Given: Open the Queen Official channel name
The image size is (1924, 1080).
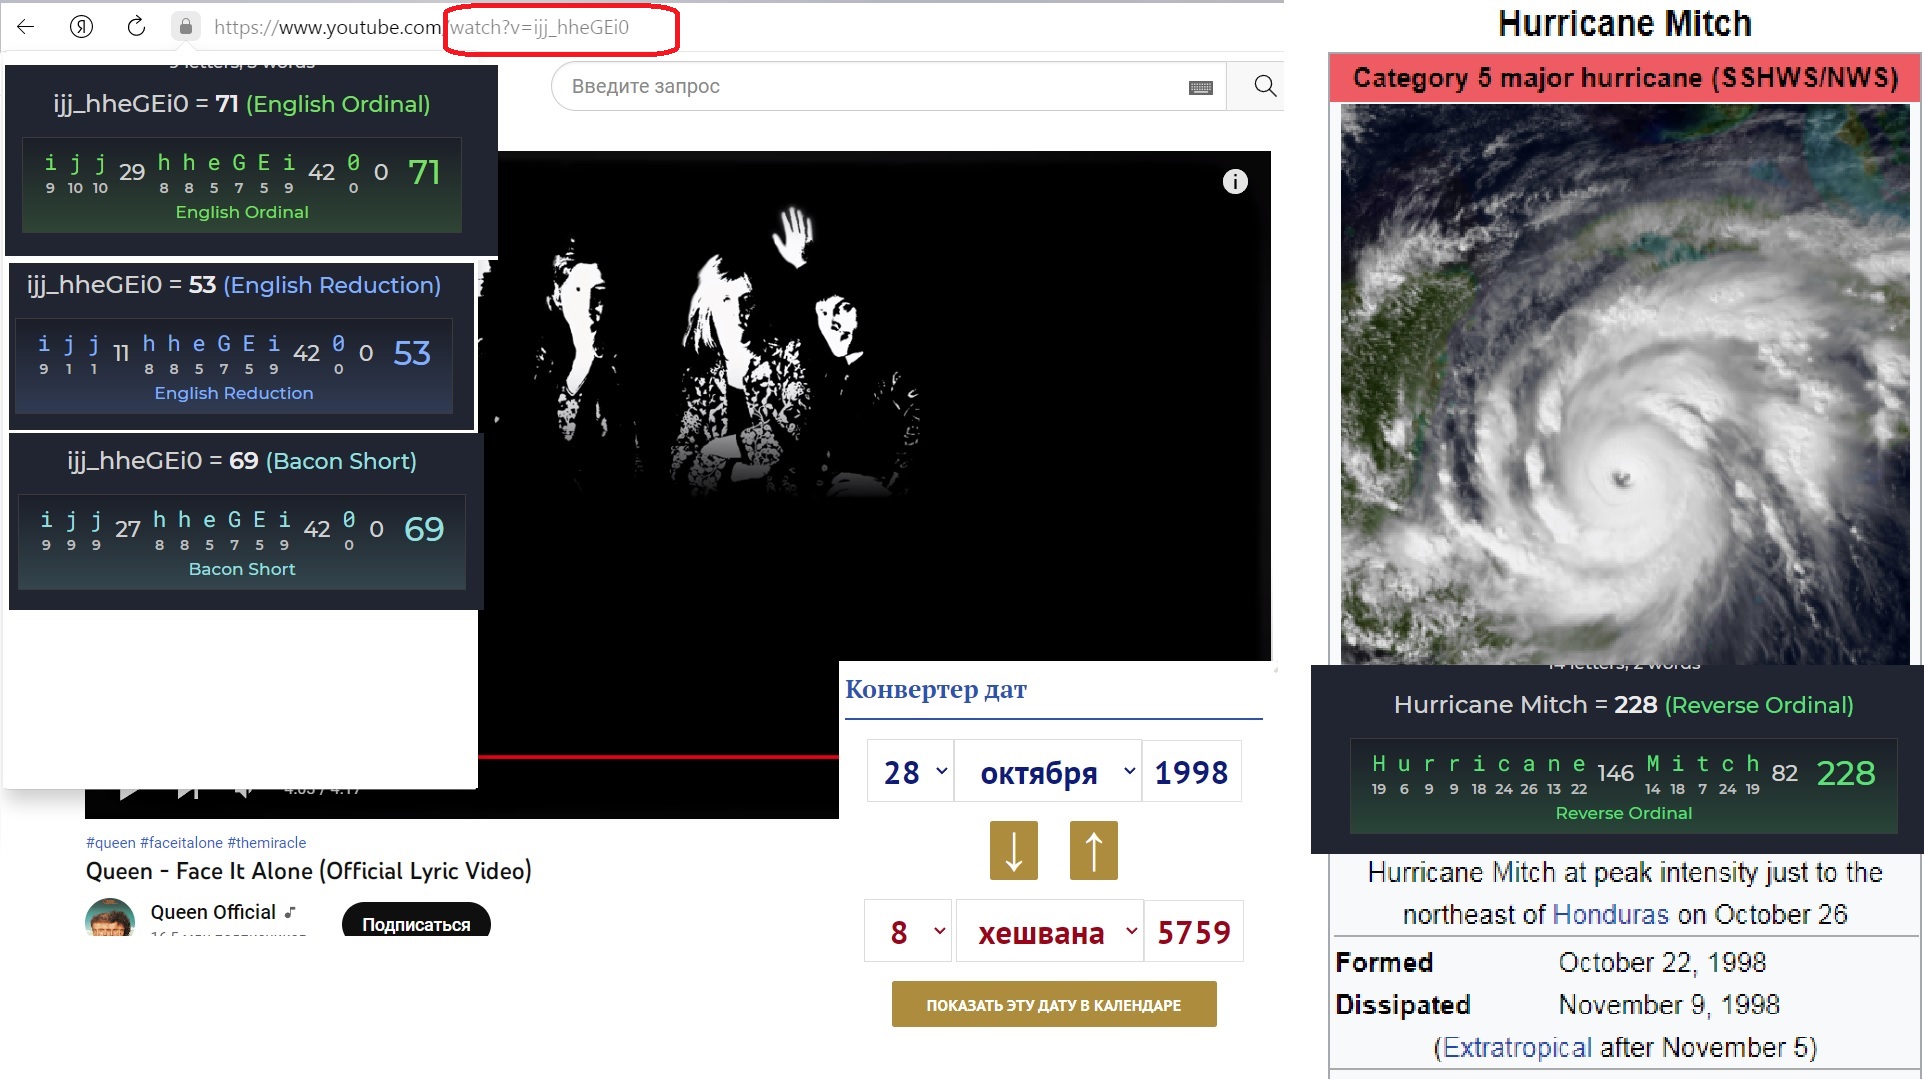Looking at the screenshot, I should pyautogui.click(x=213, y=912).
